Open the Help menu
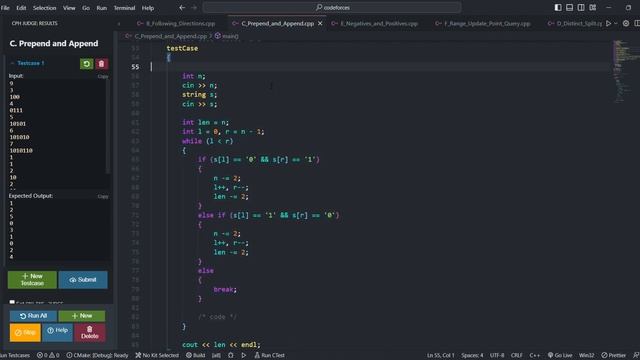This screenshot has width=640, height=360. pos(148,8)
